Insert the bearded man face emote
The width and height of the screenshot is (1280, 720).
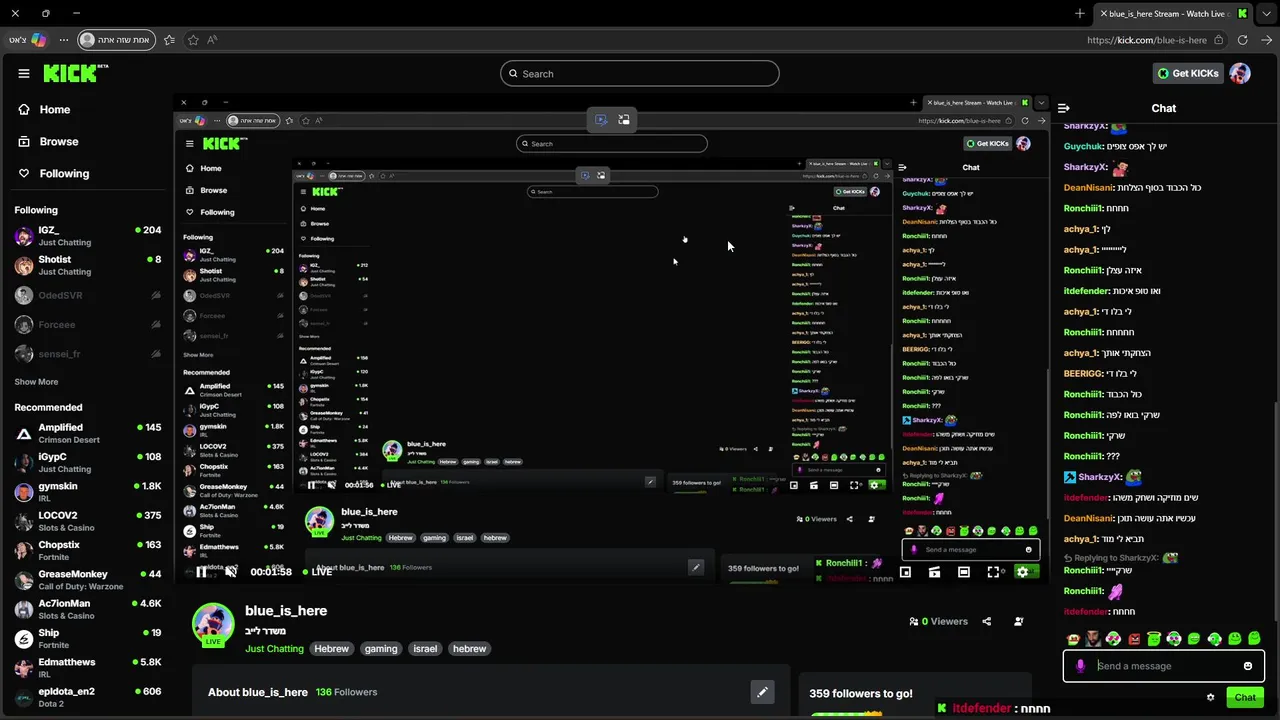coord(1093,638)
